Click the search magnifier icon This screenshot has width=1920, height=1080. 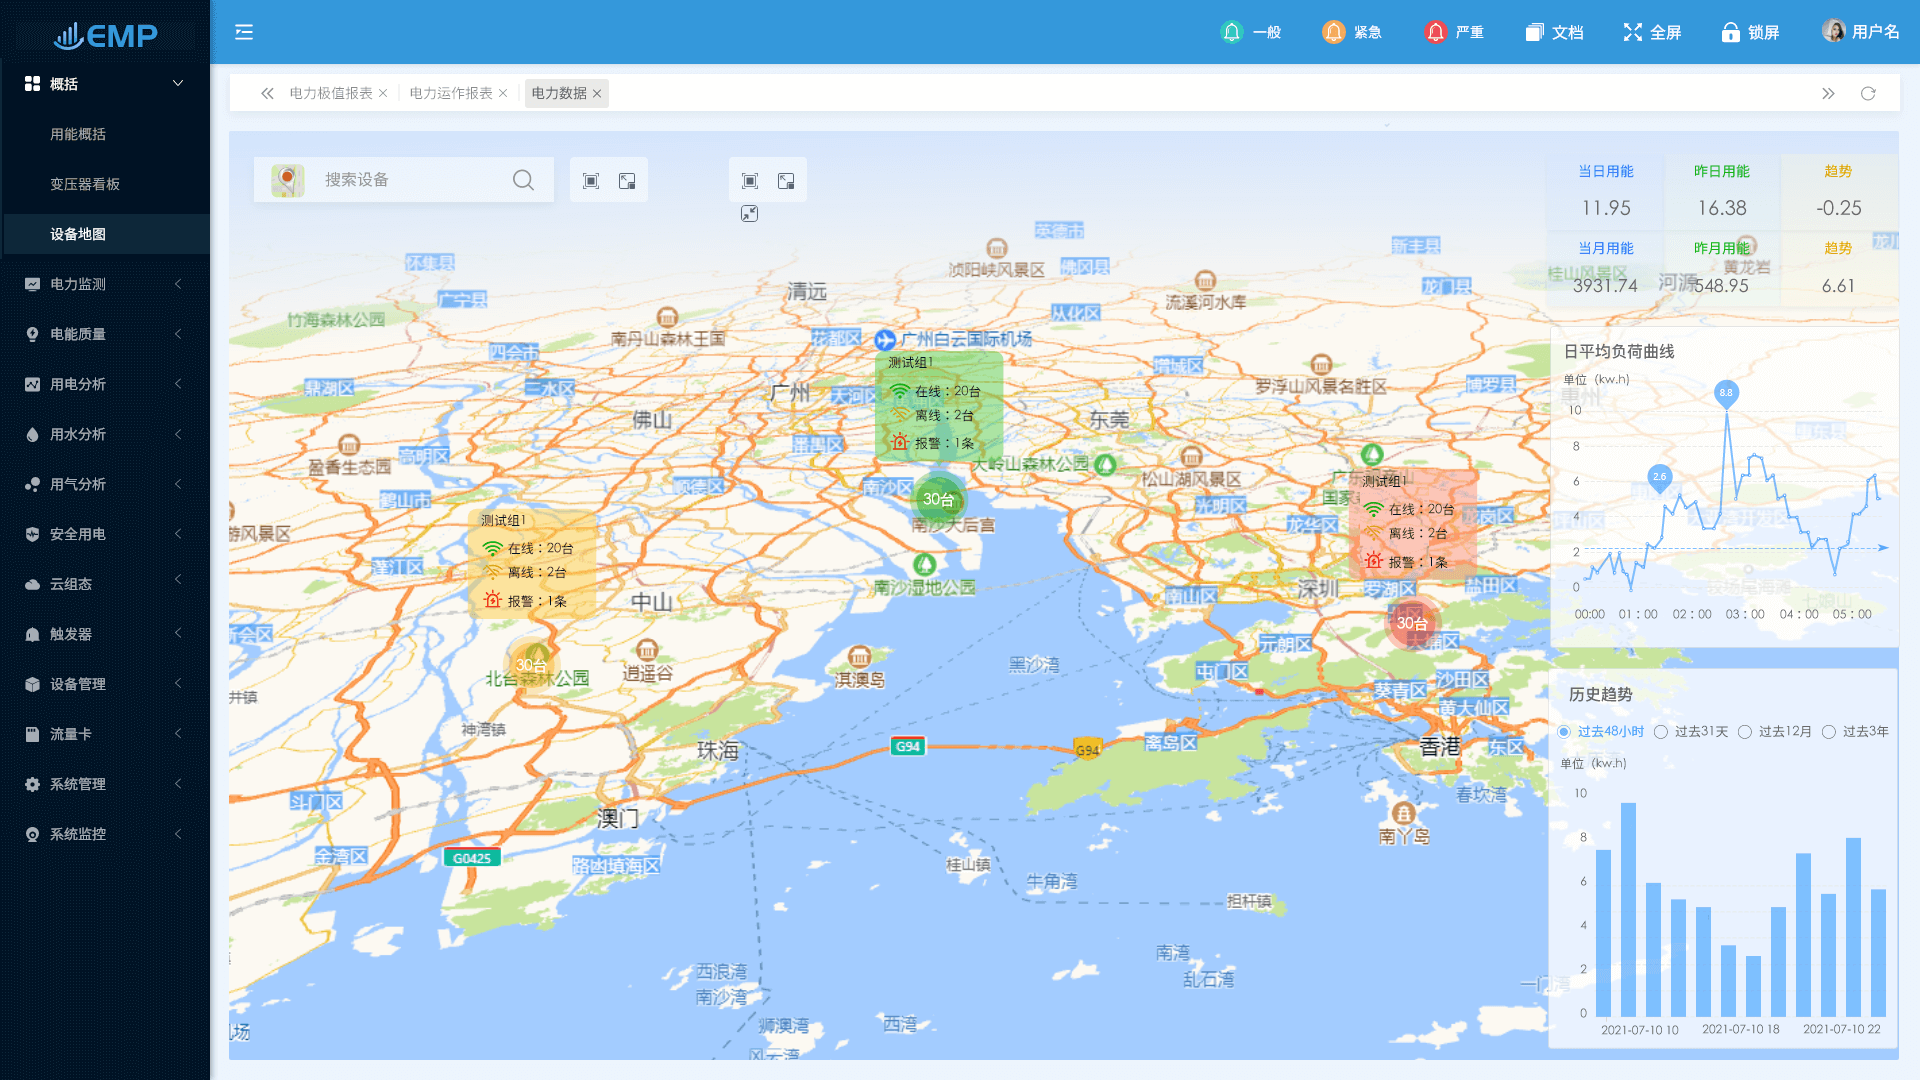pos(523,180)
